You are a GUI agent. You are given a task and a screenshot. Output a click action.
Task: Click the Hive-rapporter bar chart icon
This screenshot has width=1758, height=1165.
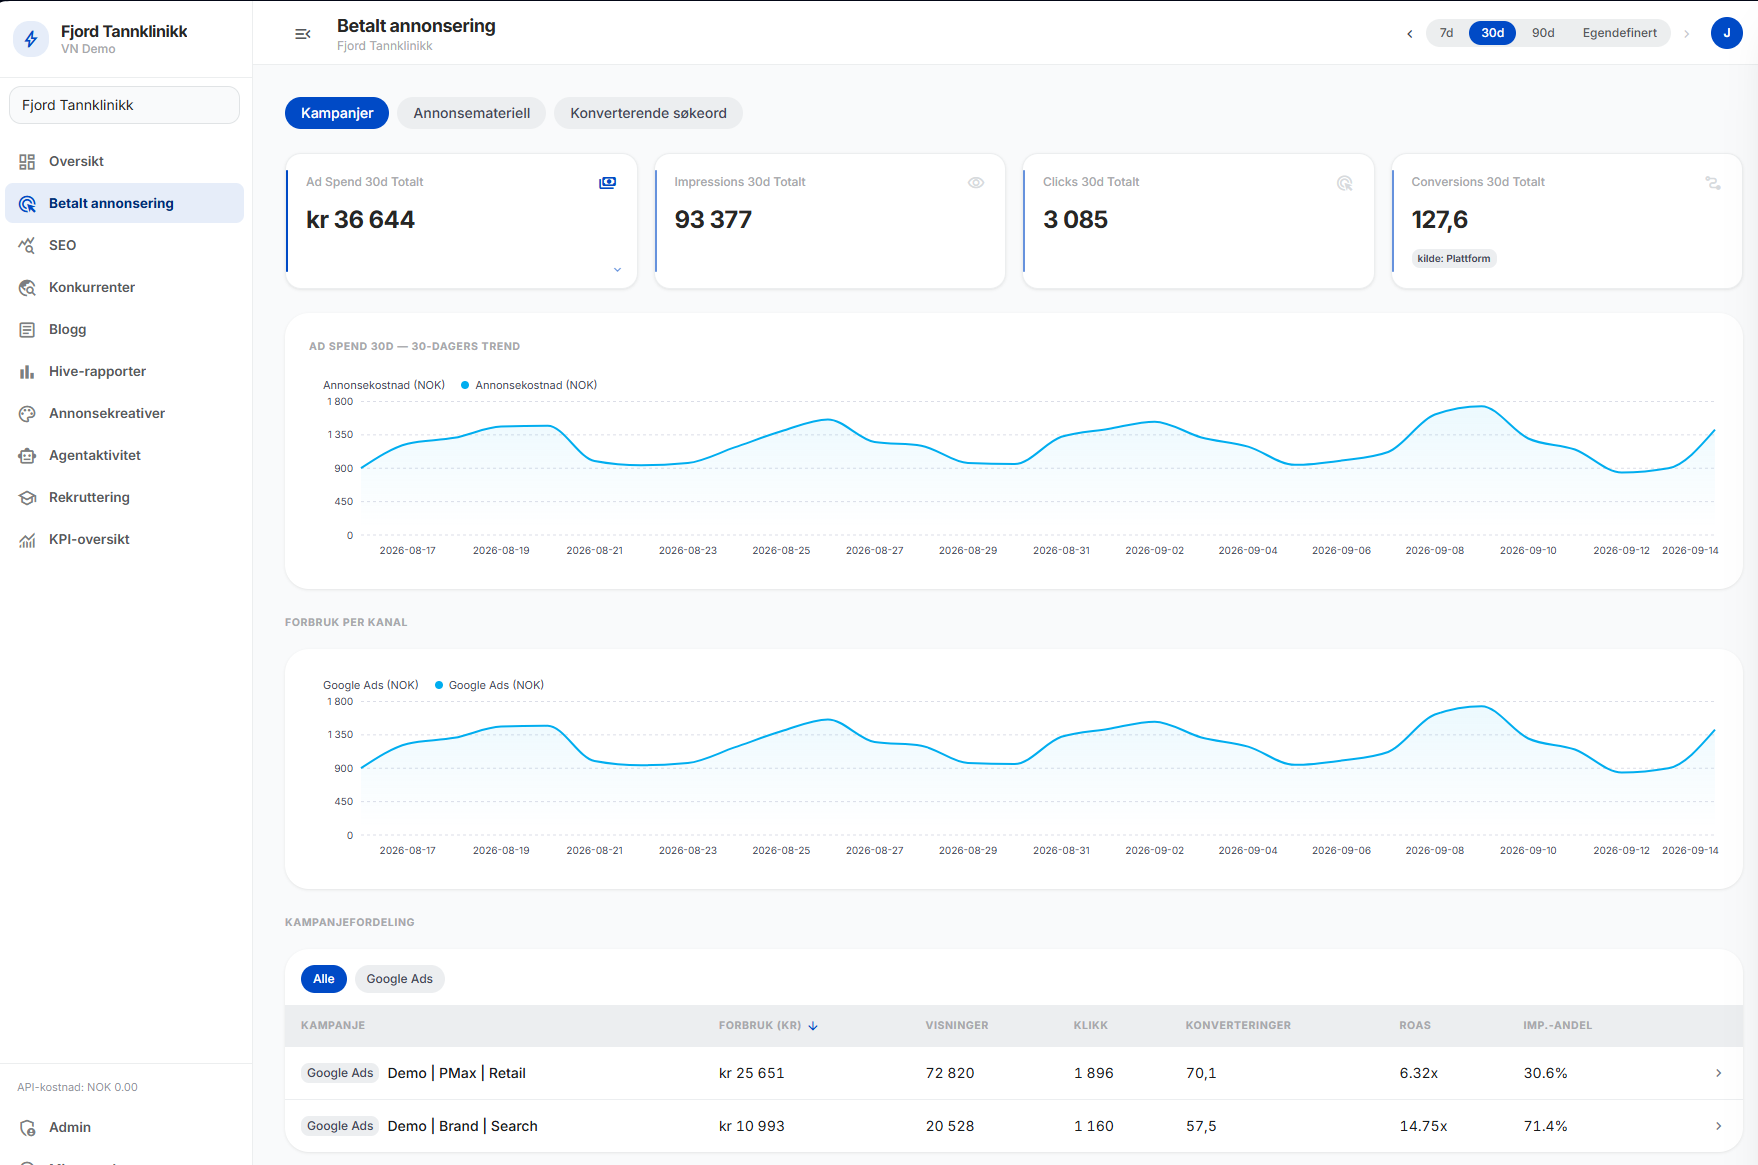[27, 372]
